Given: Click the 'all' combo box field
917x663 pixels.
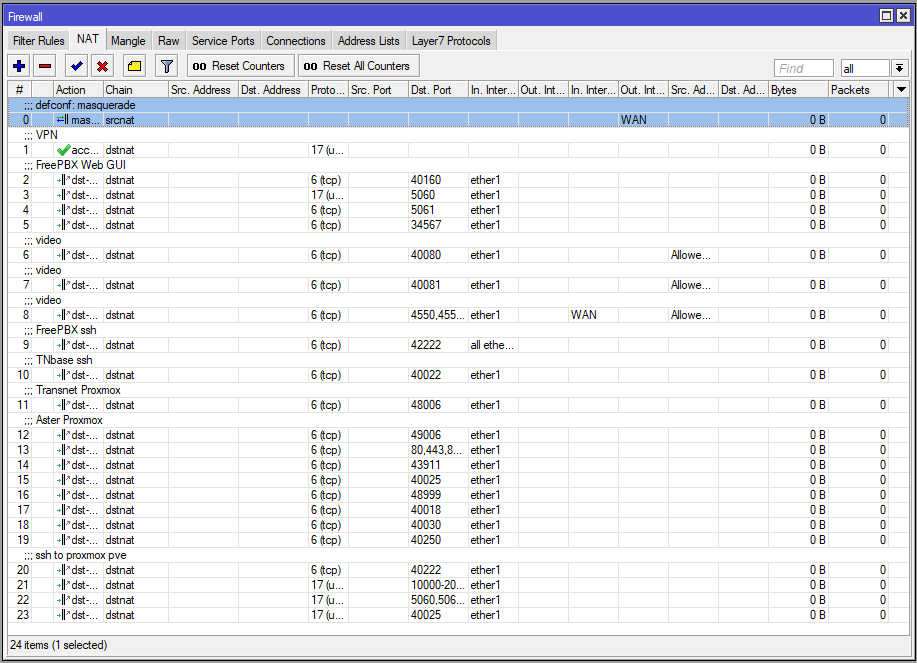Looking at the screenshot, I should (866, 68).
